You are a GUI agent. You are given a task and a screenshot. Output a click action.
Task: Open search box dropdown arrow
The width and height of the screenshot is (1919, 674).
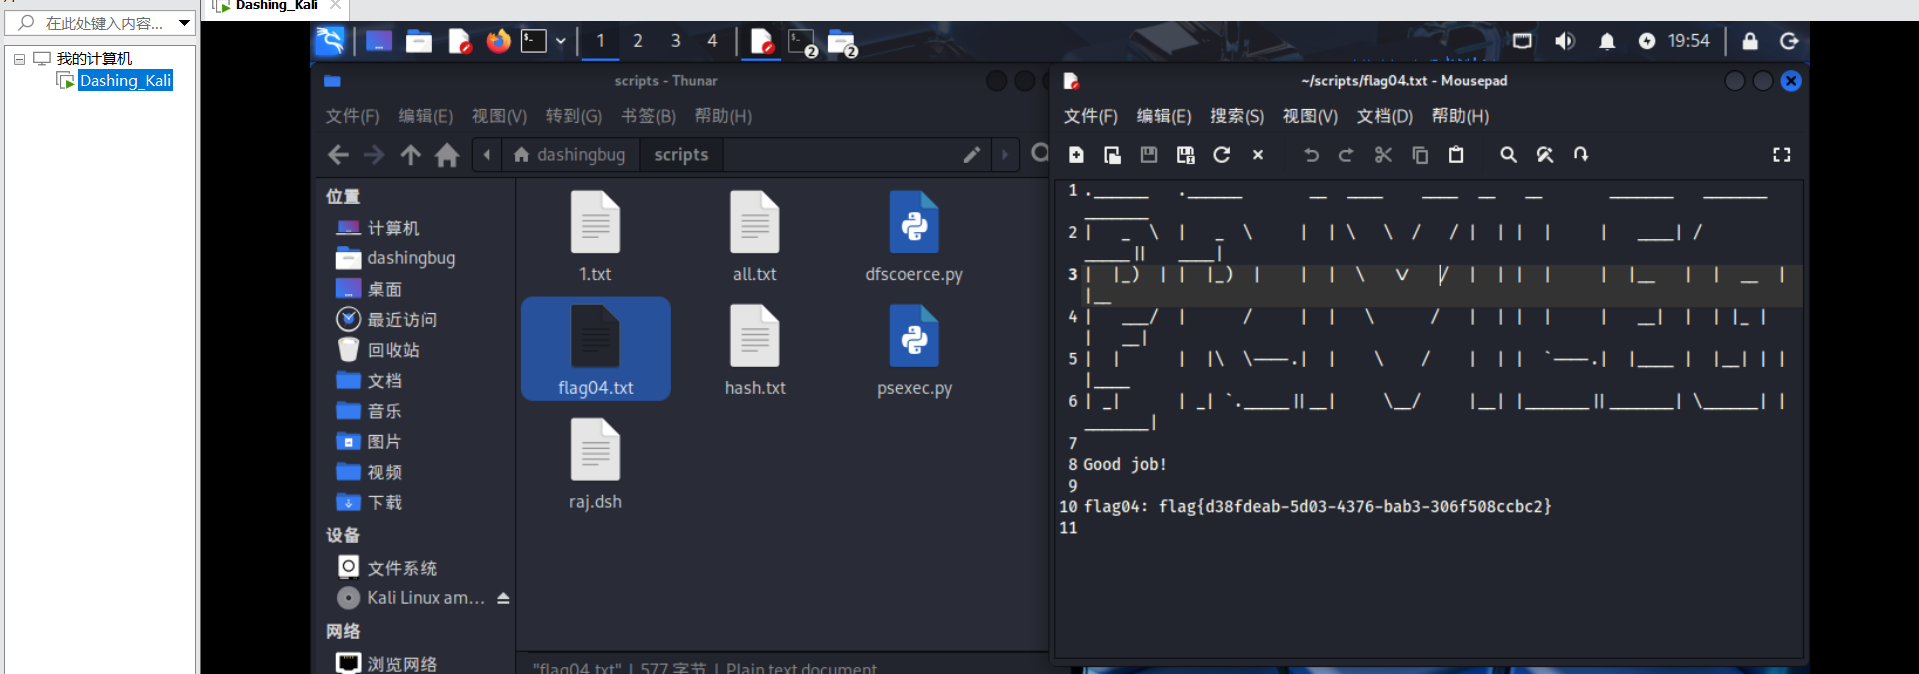click(x=184, y=23)
